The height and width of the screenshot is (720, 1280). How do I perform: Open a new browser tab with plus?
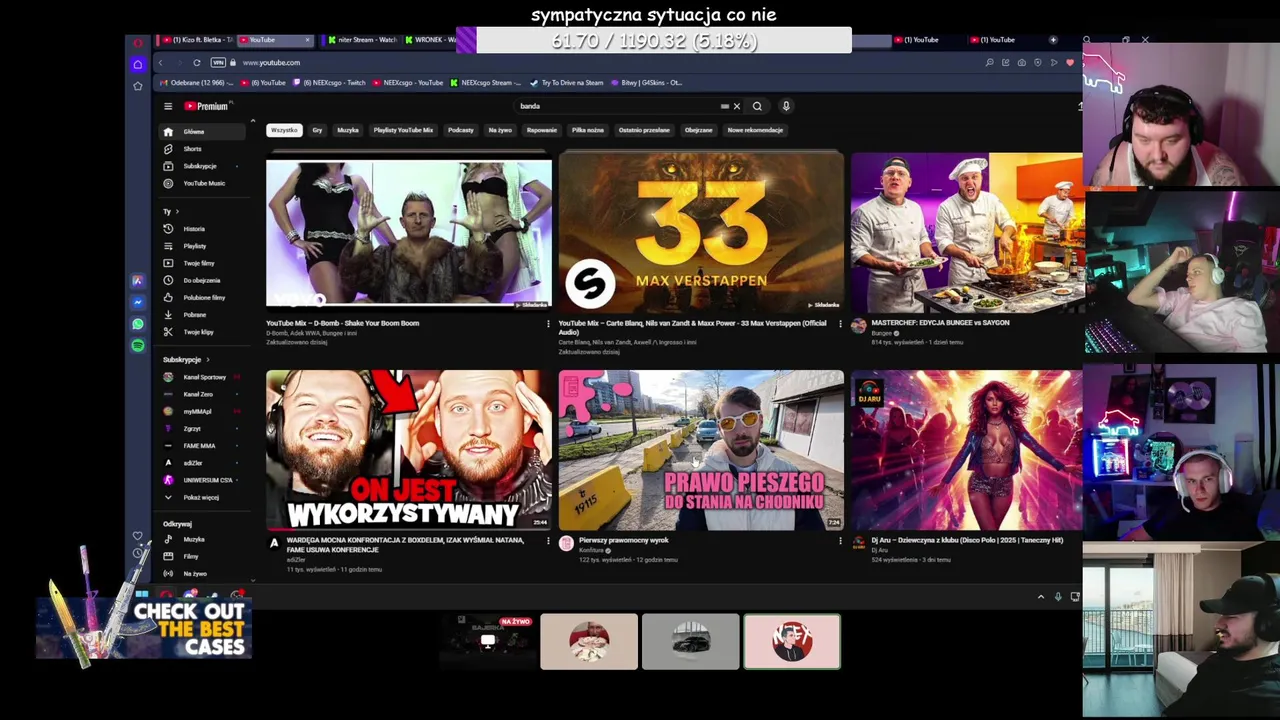(x=1053, y=40)
